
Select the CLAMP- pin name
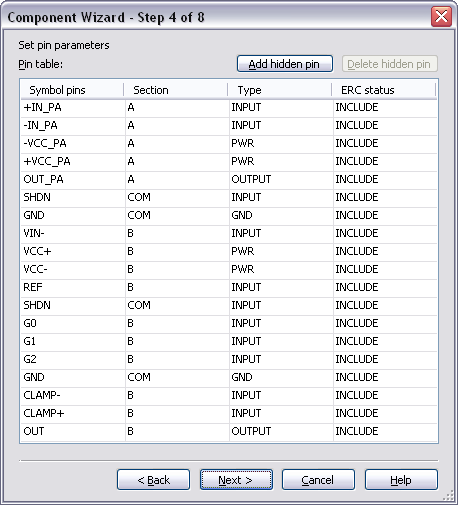pos(42,395)
